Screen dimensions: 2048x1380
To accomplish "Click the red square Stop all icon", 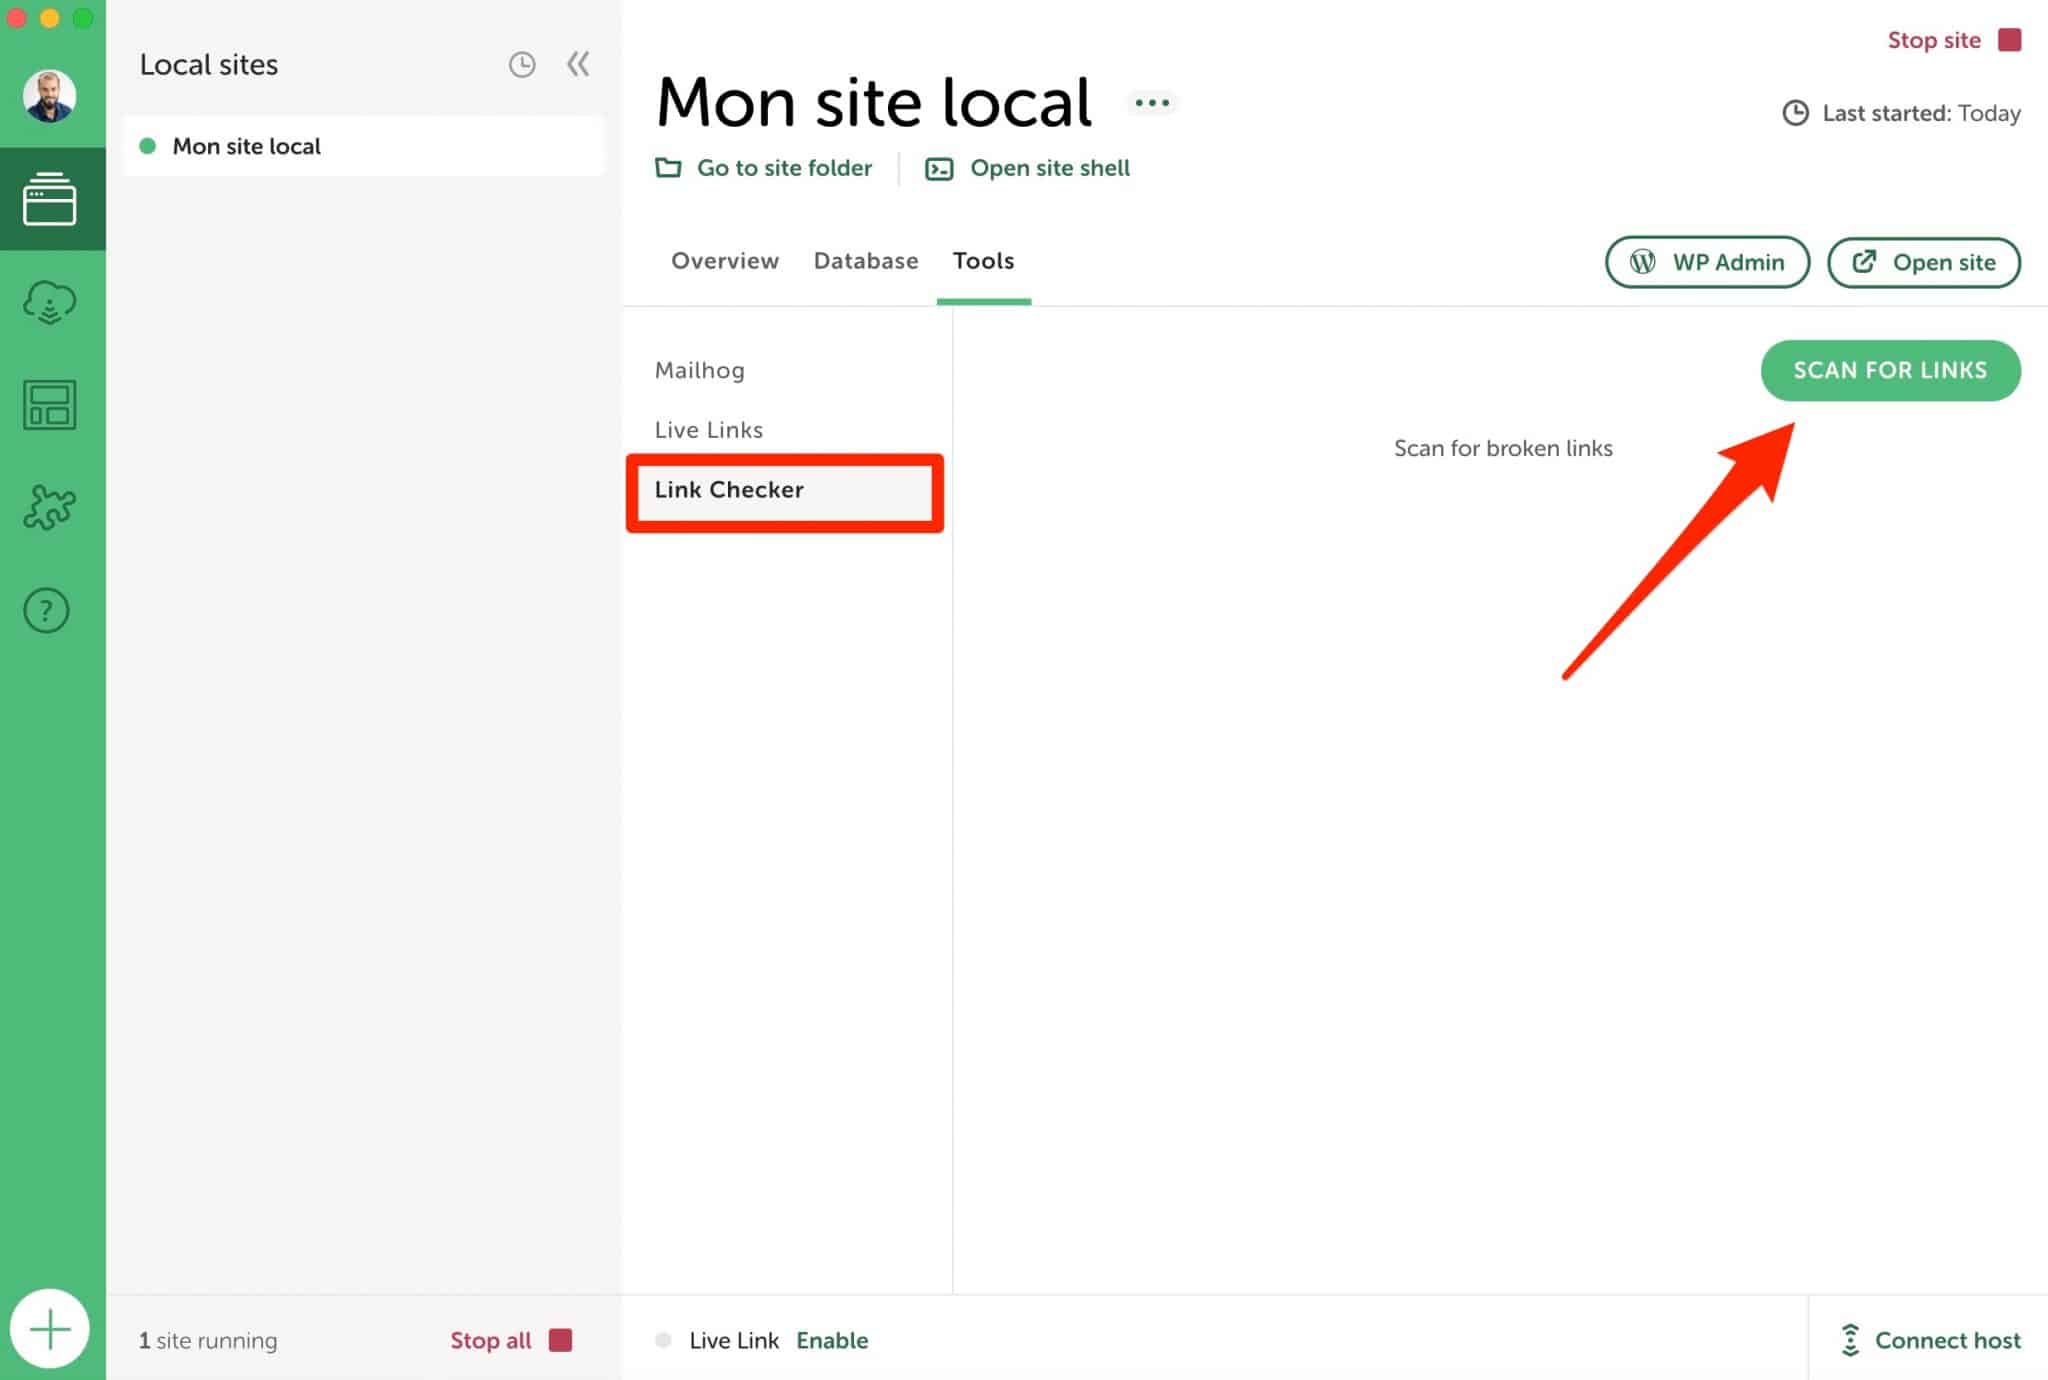I will click(x=561, y=1340).
